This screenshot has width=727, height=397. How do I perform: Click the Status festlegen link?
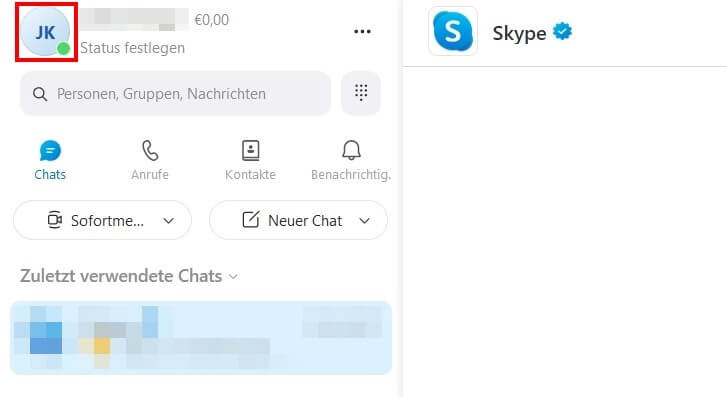tap(133, 48)
